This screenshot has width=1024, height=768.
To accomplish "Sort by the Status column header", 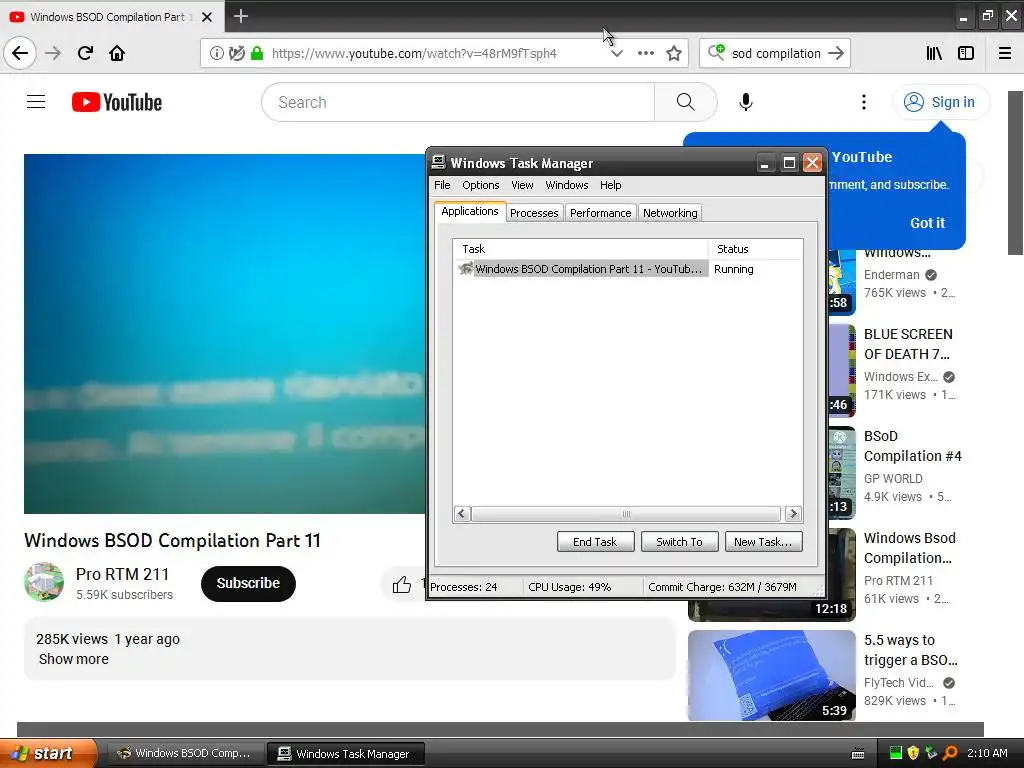I will coord(756,249).
